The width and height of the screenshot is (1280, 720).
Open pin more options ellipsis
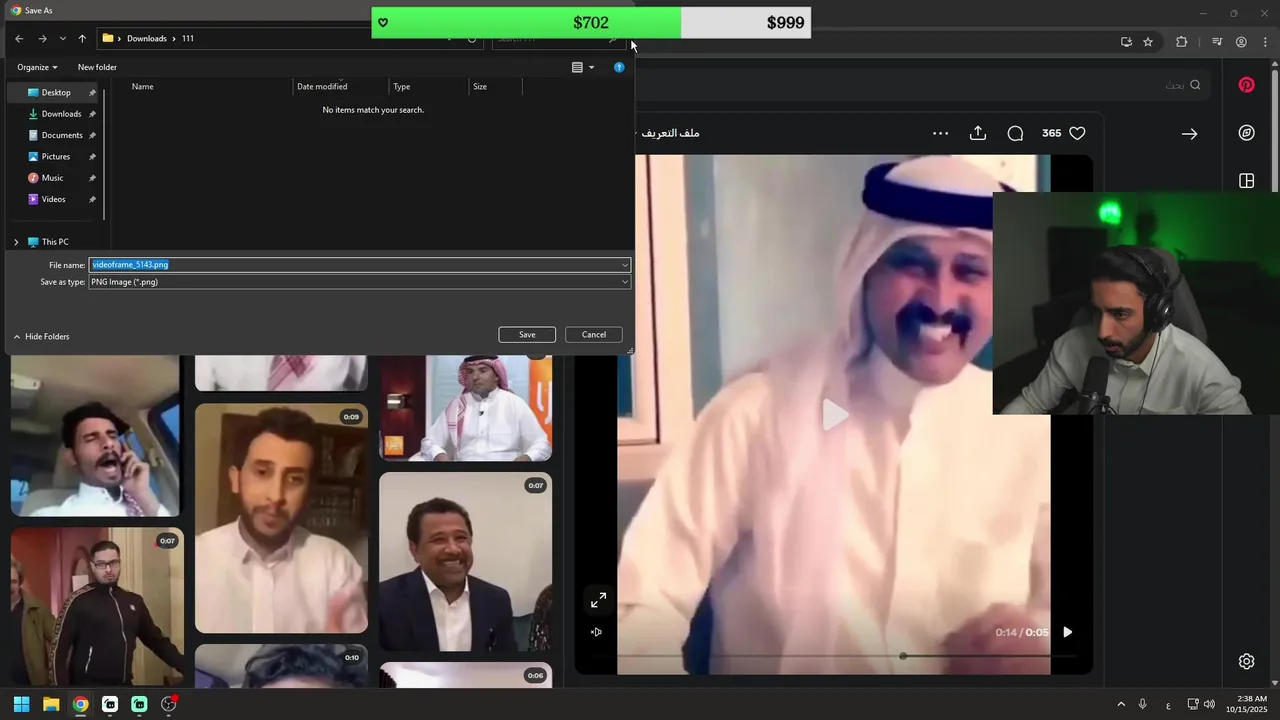[x=940, y=133]
